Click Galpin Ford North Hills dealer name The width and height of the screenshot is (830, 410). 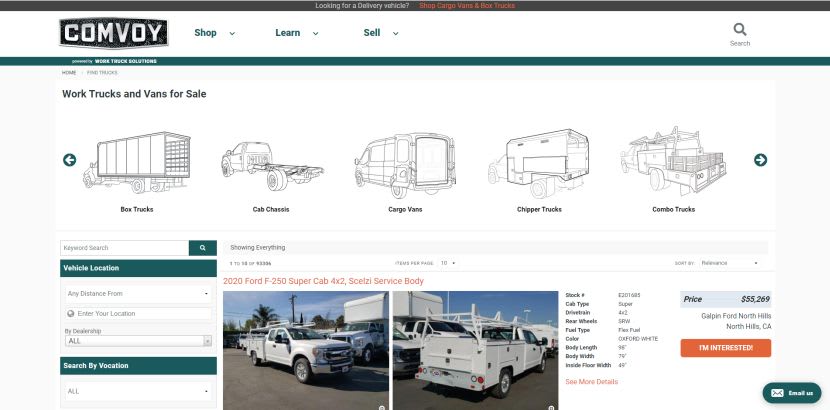pos(736,316)
